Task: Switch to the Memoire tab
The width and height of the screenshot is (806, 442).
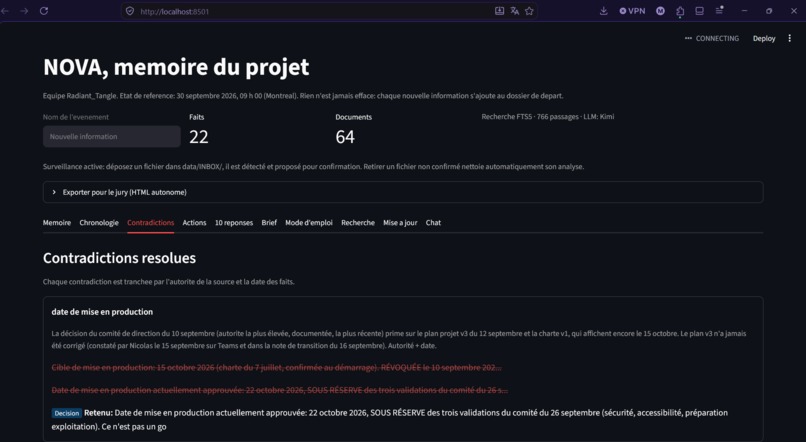Action: pyautogui.click(x=57, y=223)
